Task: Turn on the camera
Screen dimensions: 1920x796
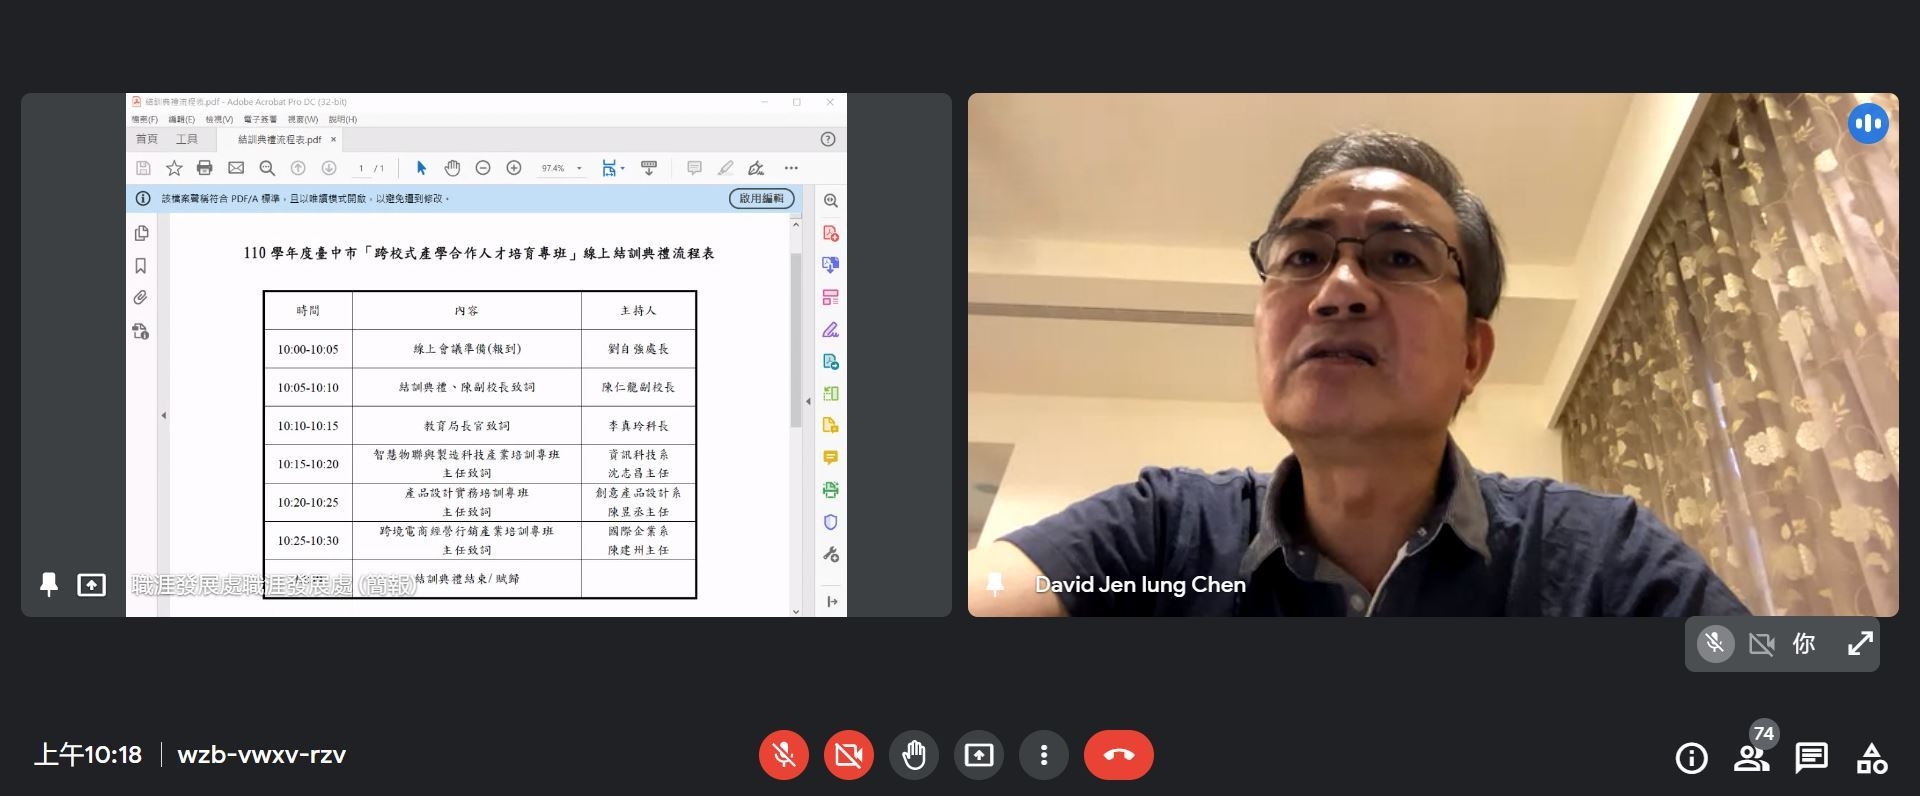Action: (x=849, y=755)
